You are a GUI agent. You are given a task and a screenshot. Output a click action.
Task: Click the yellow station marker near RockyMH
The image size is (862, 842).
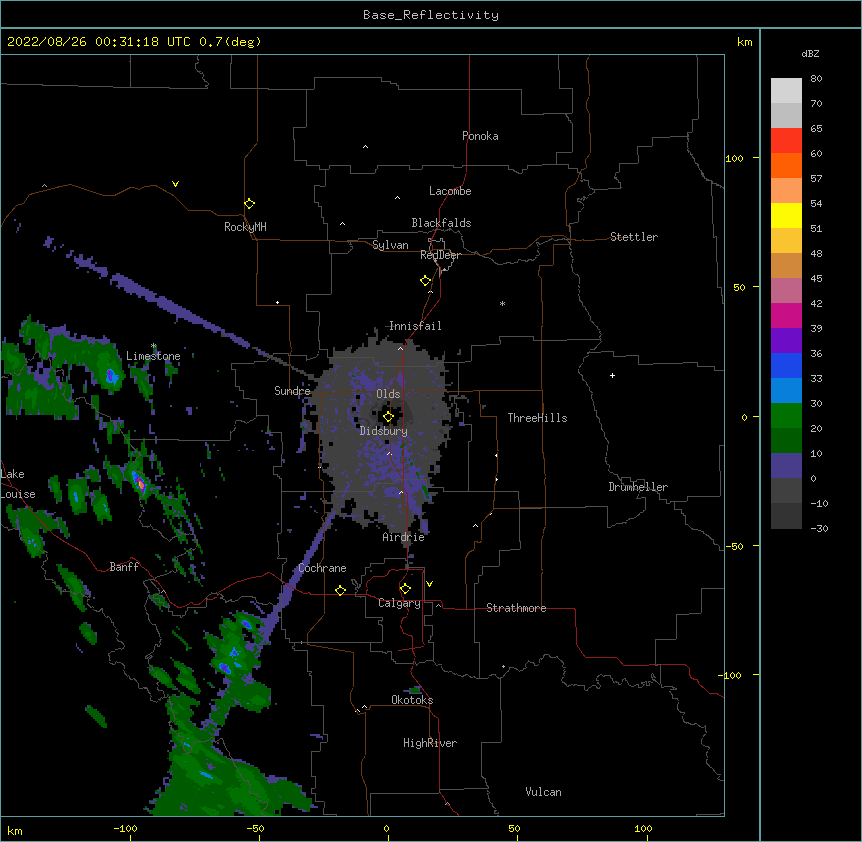click(249, 203)
